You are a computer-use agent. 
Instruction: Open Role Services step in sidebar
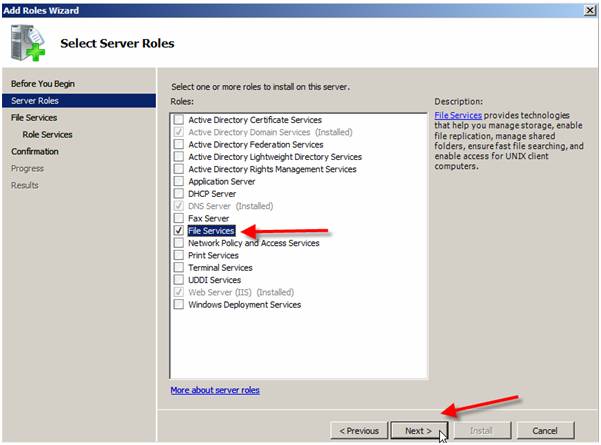(x=48, y=135)
